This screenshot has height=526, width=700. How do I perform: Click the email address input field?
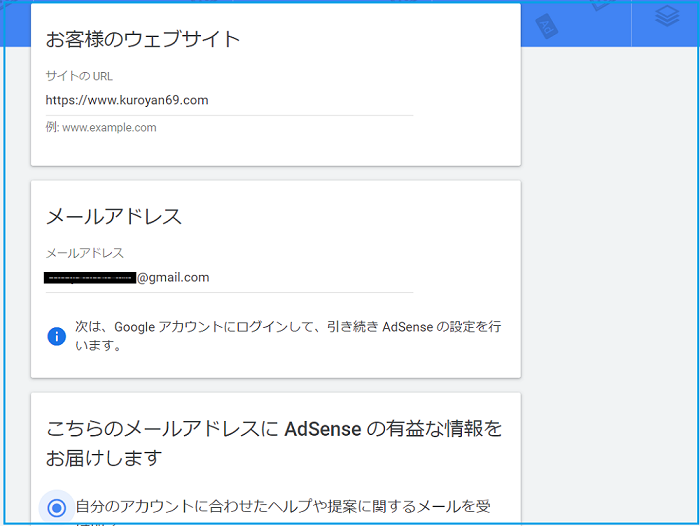(x=229, y=278)
